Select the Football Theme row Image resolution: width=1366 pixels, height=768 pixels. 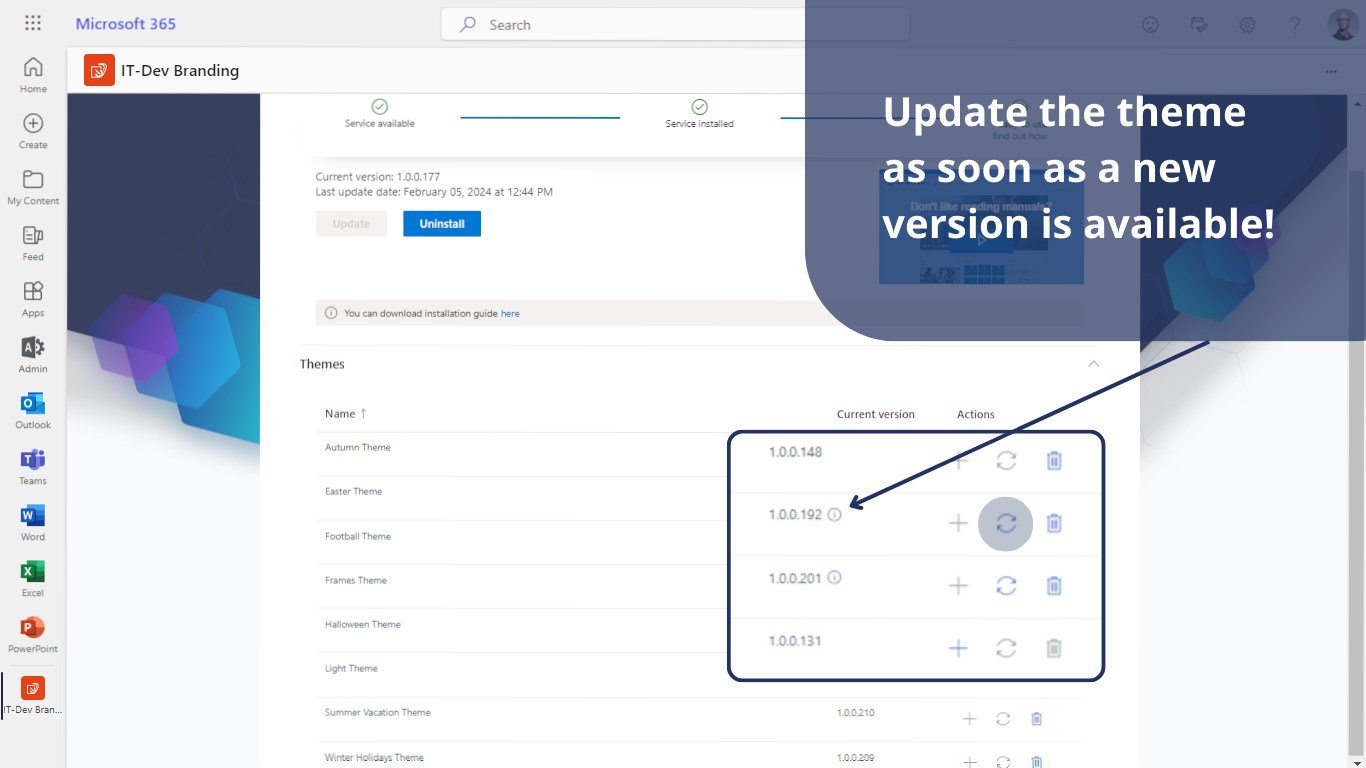point(700,543)
